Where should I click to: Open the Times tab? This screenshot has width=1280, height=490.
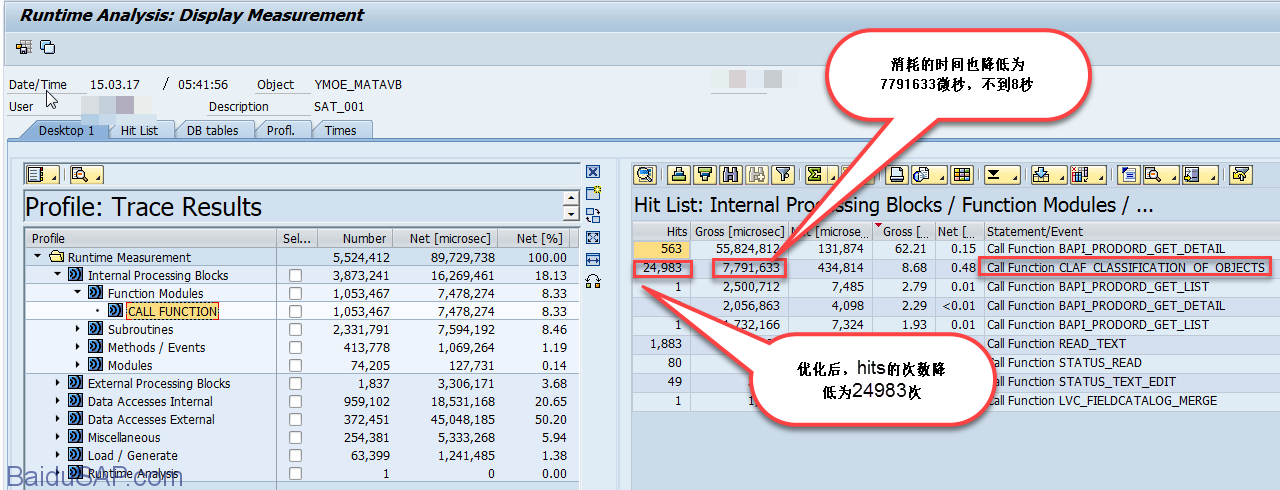click(x=341, y=130)
